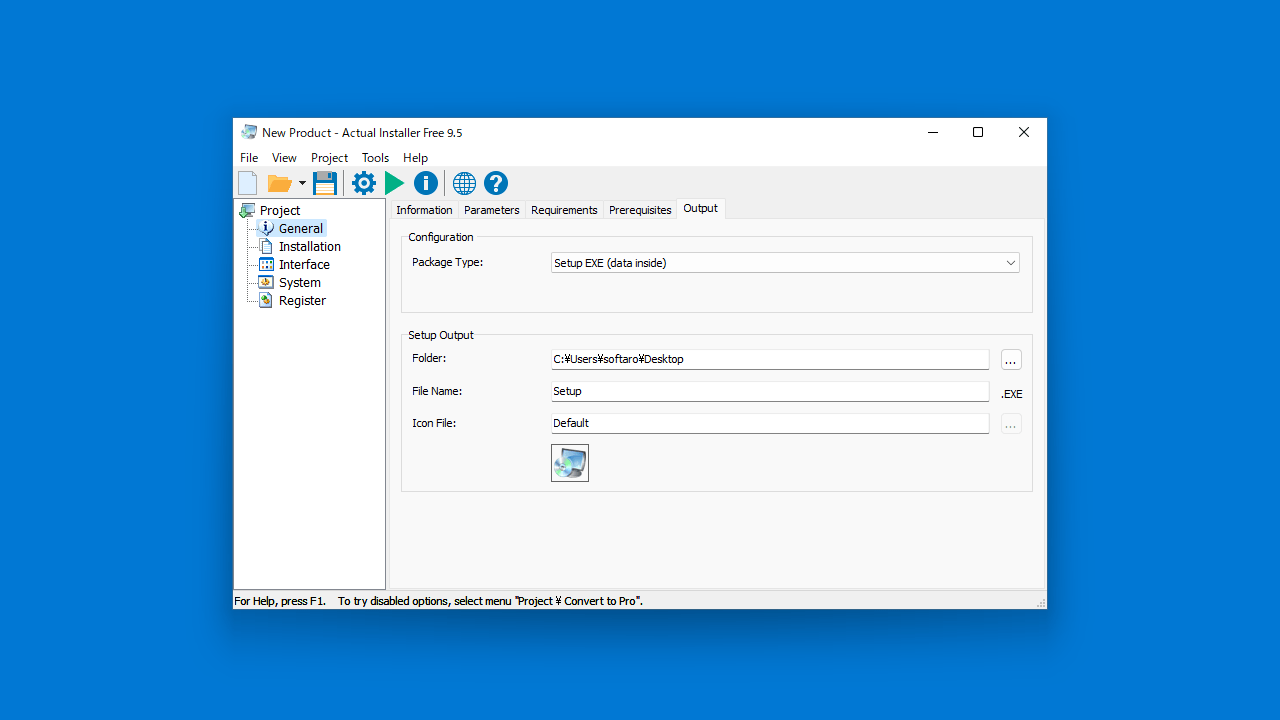Click the .EXE extension label
Image resolution: width=1280 pixels, height=720 pixels.
[x=1011, y=394]
